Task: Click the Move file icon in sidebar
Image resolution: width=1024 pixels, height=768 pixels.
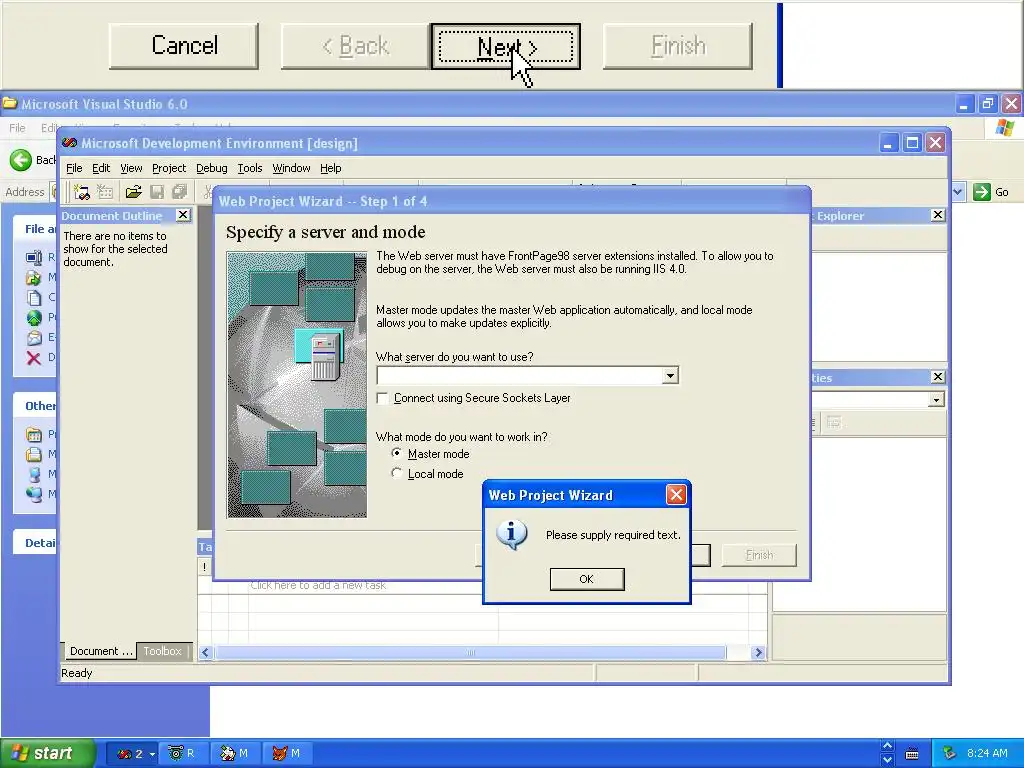Action: pos(34,278)
